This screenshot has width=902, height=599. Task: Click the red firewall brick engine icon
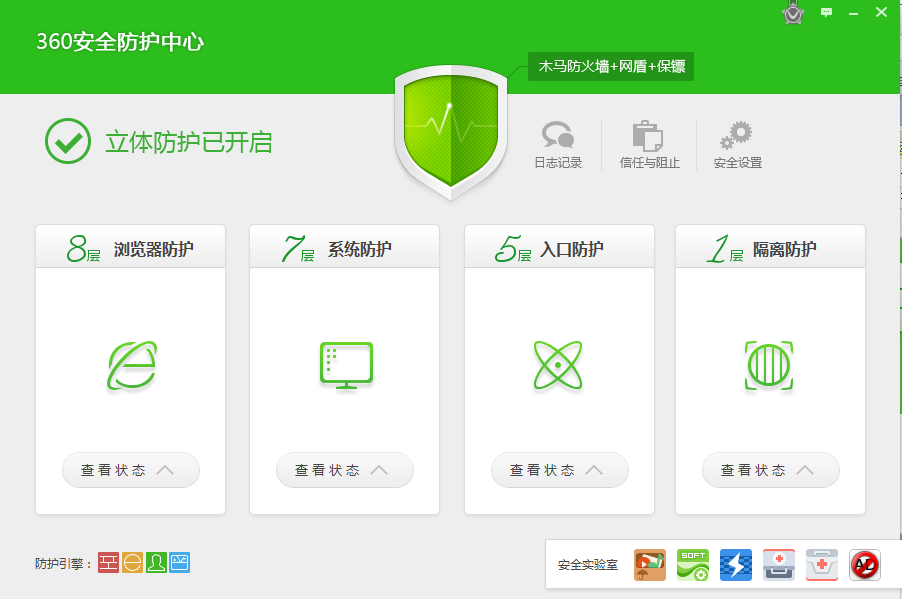pyautogui.click(x=108, y=562)
